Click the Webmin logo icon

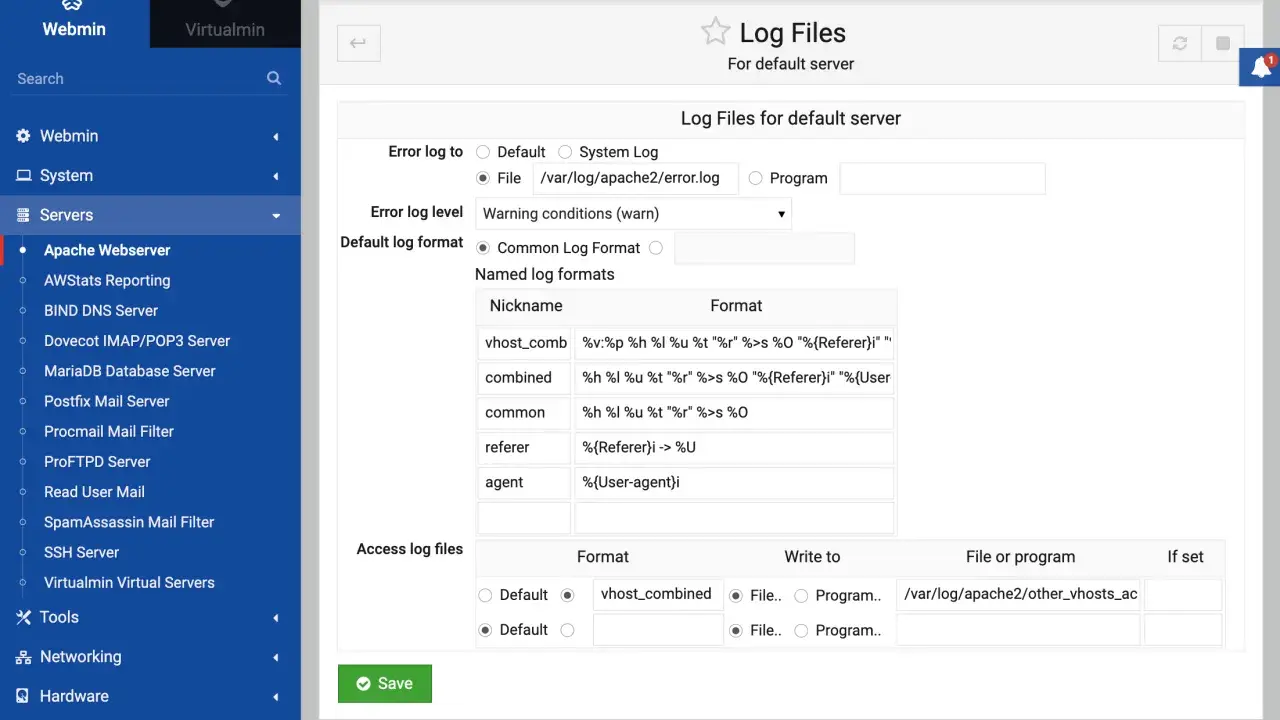[71, 6]
